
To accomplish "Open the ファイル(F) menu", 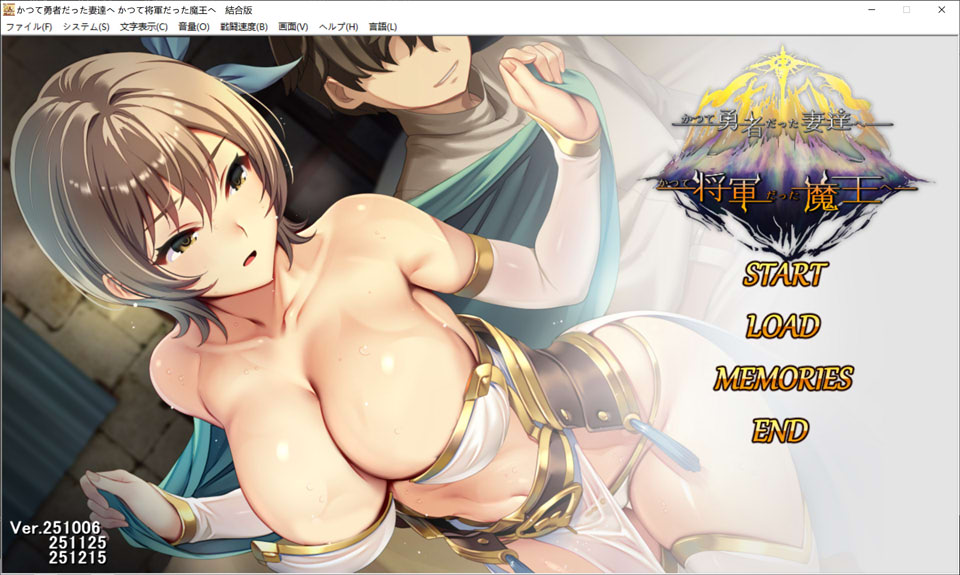I will pyautogui.click(x=29, y=27).
